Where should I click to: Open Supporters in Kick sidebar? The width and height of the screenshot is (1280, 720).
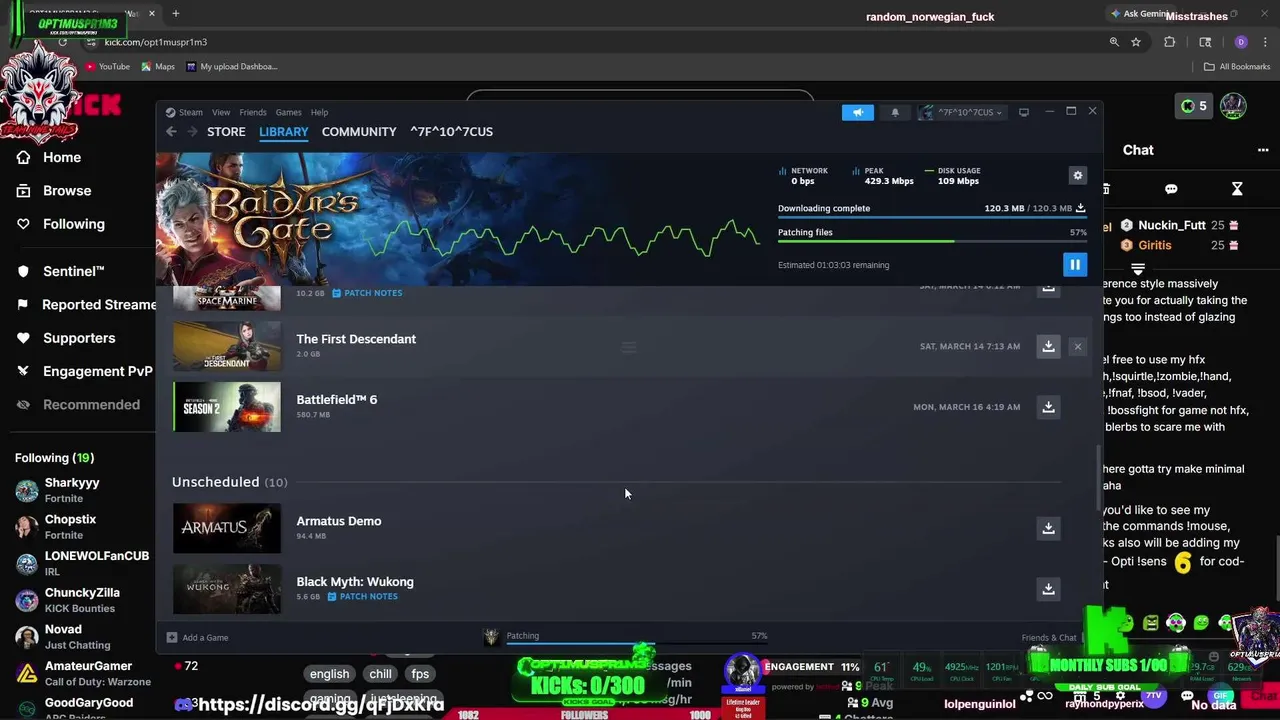coord(79,338)
